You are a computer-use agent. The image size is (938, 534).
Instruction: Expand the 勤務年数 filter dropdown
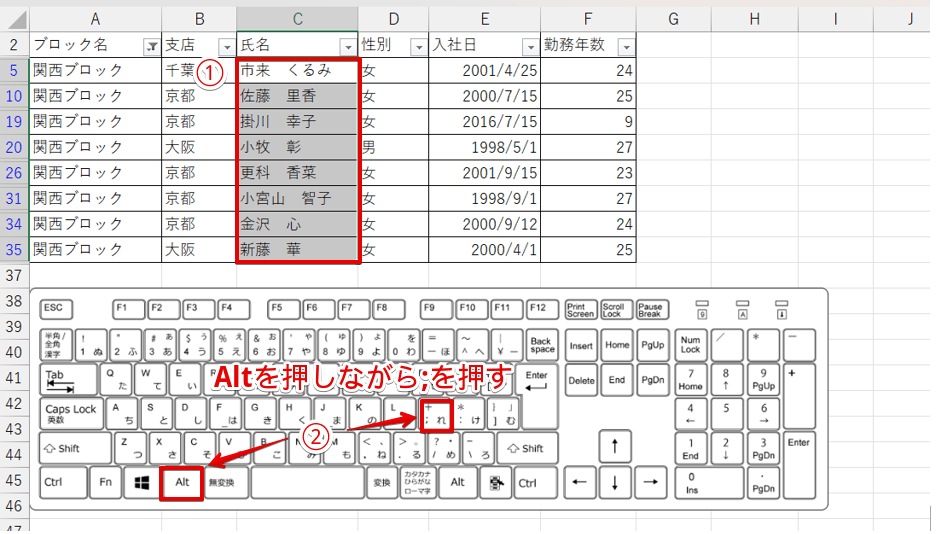click(625, 46)
